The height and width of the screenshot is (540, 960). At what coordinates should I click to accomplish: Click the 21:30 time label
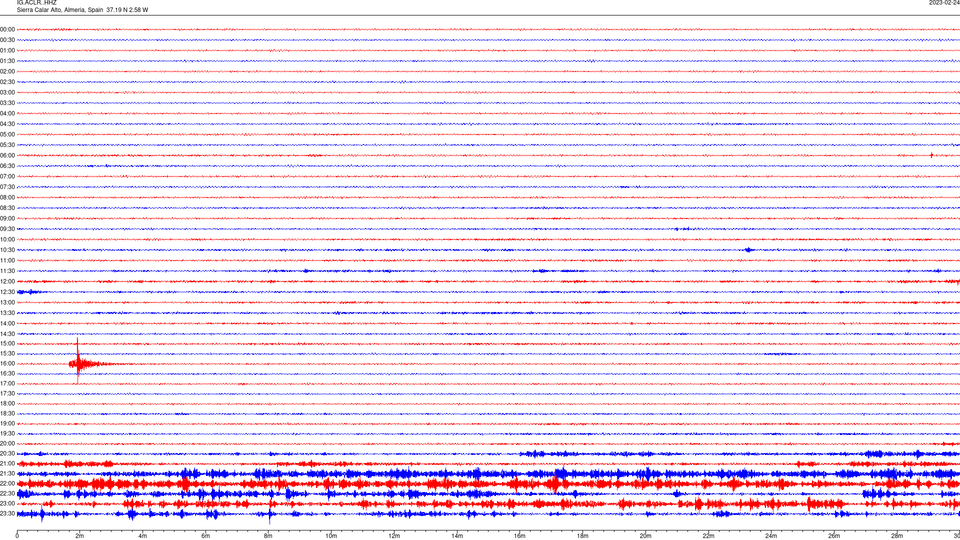point(7,474)
